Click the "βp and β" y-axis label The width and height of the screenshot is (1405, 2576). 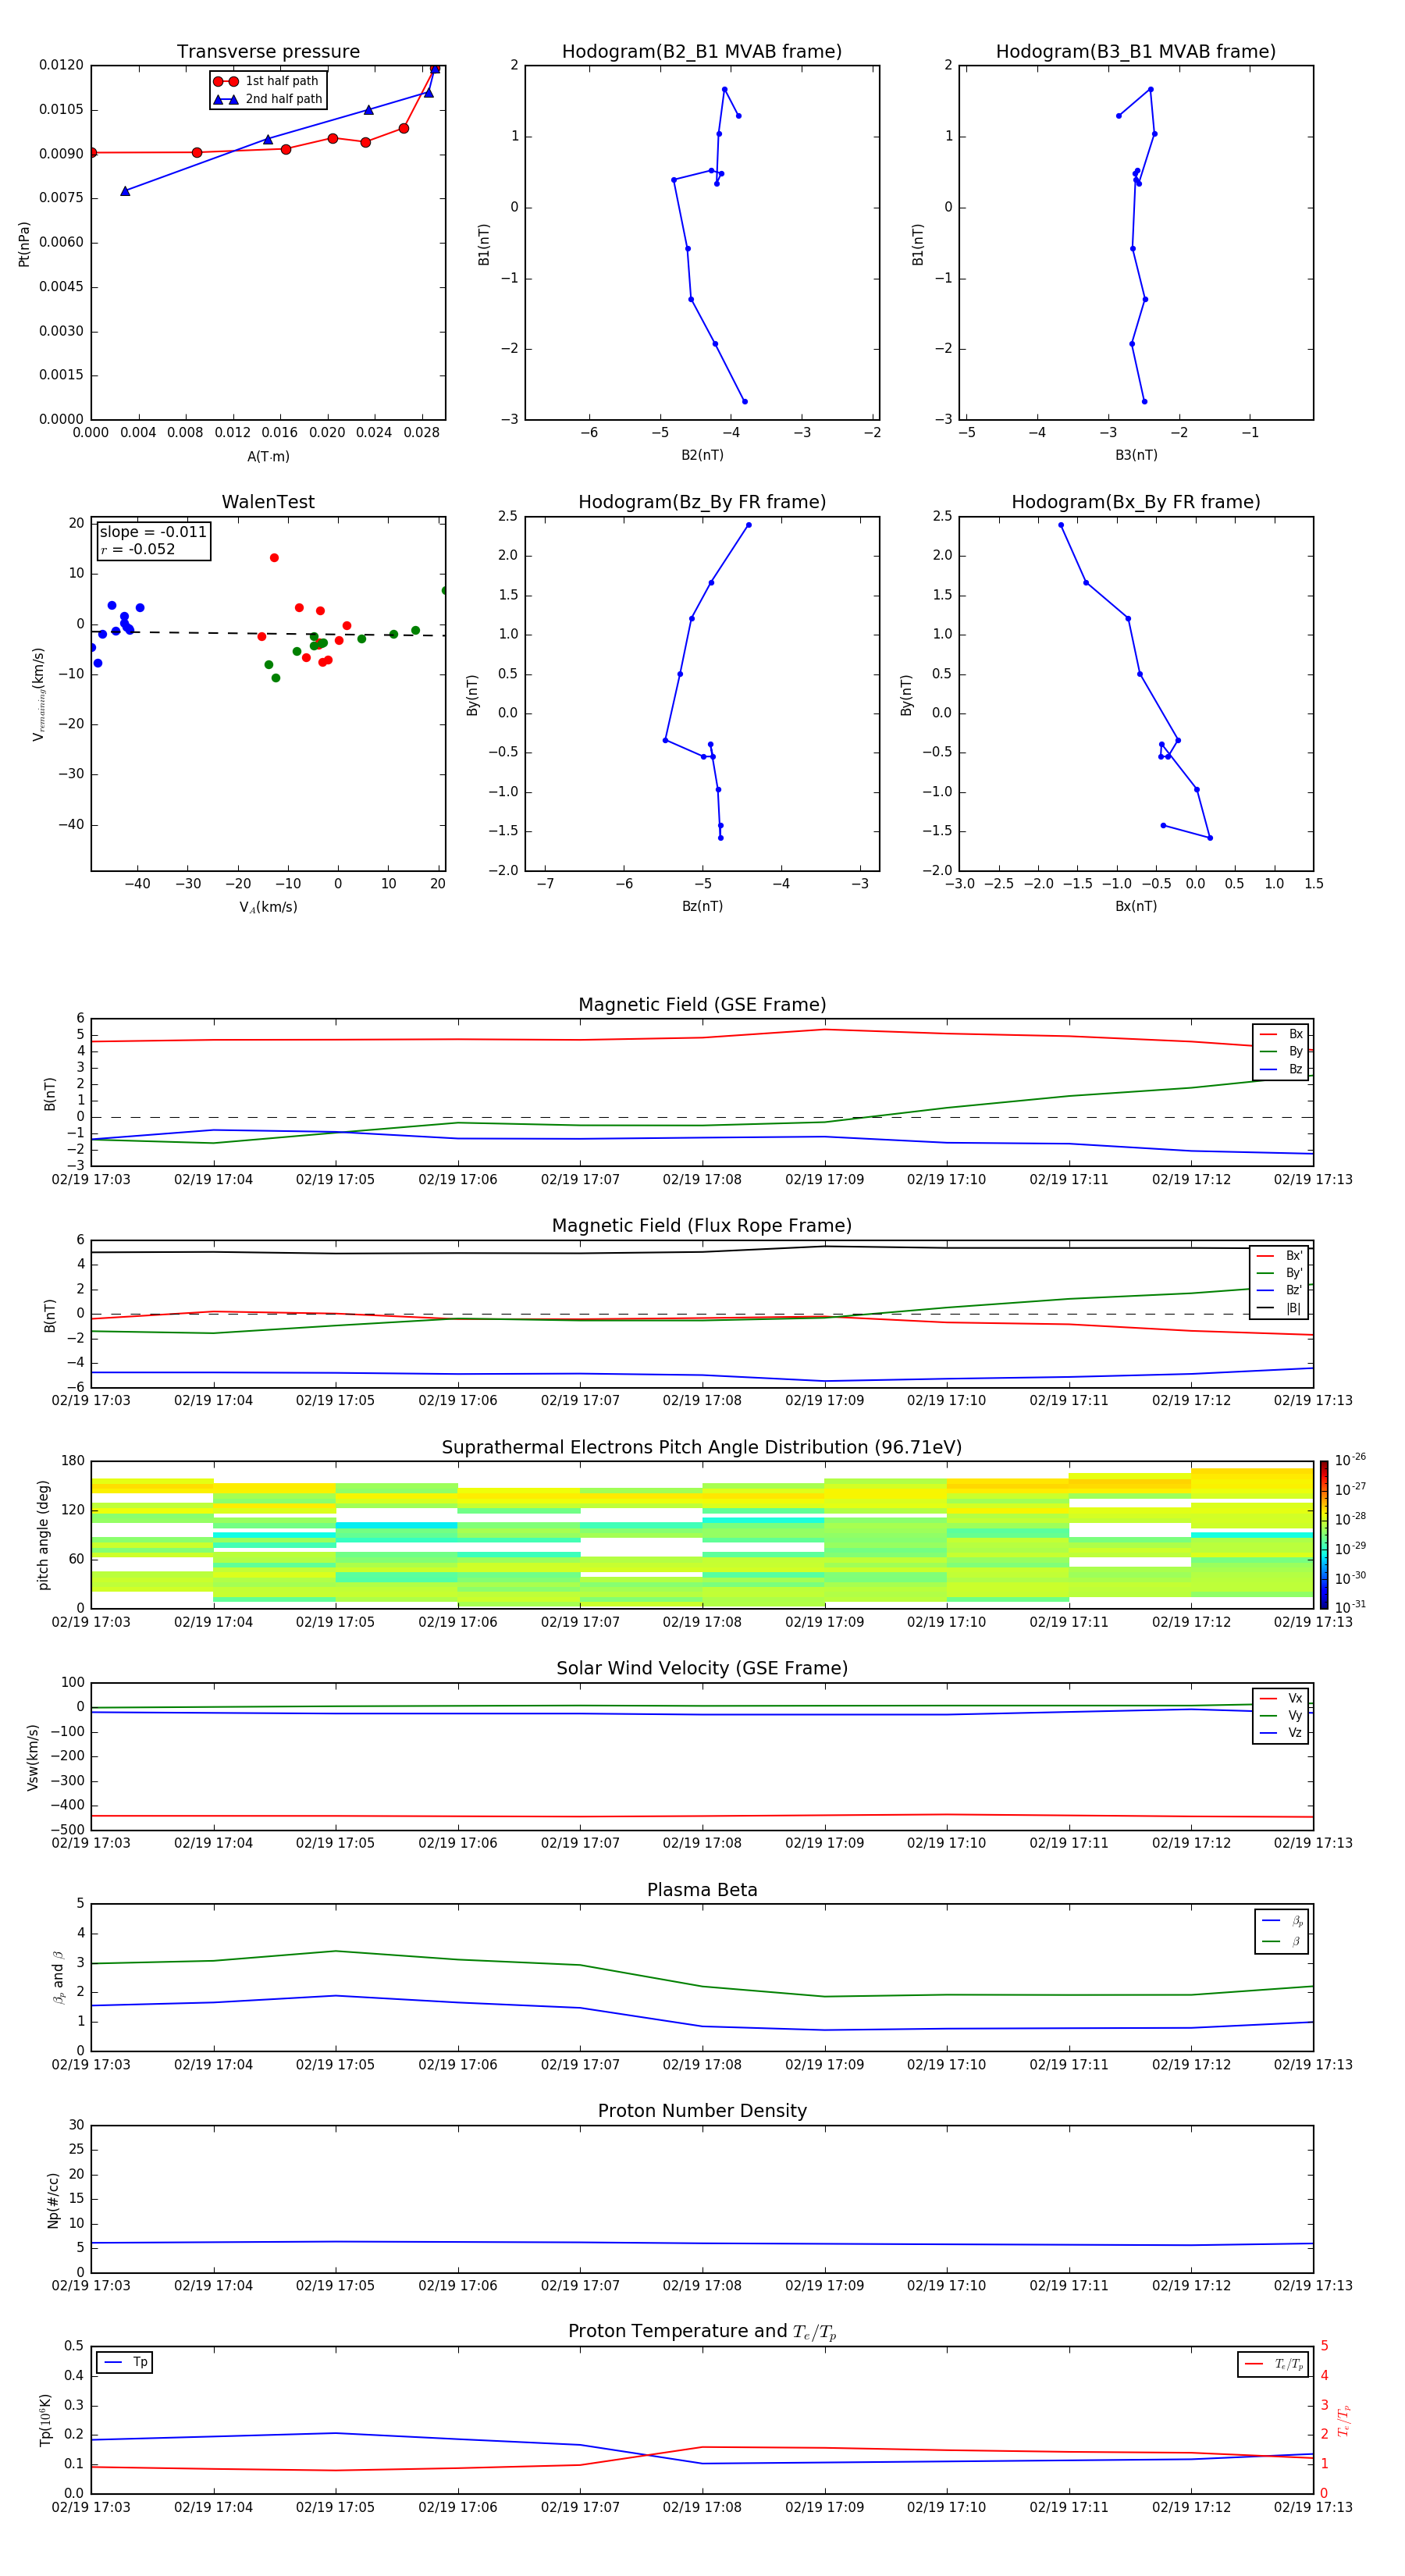(x=58, y=1977)
